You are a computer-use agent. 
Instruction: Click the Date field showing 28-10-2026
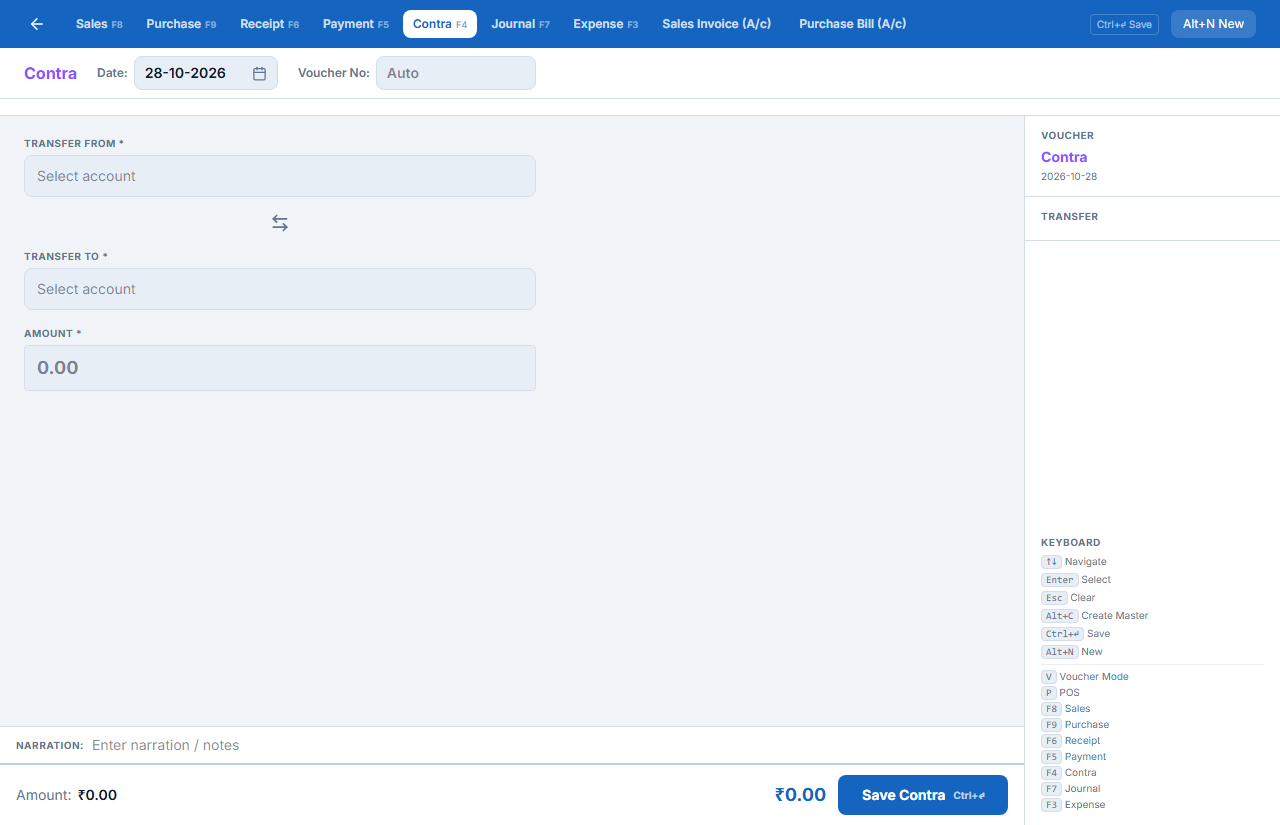pyautogui.click(x=206, y=73)
